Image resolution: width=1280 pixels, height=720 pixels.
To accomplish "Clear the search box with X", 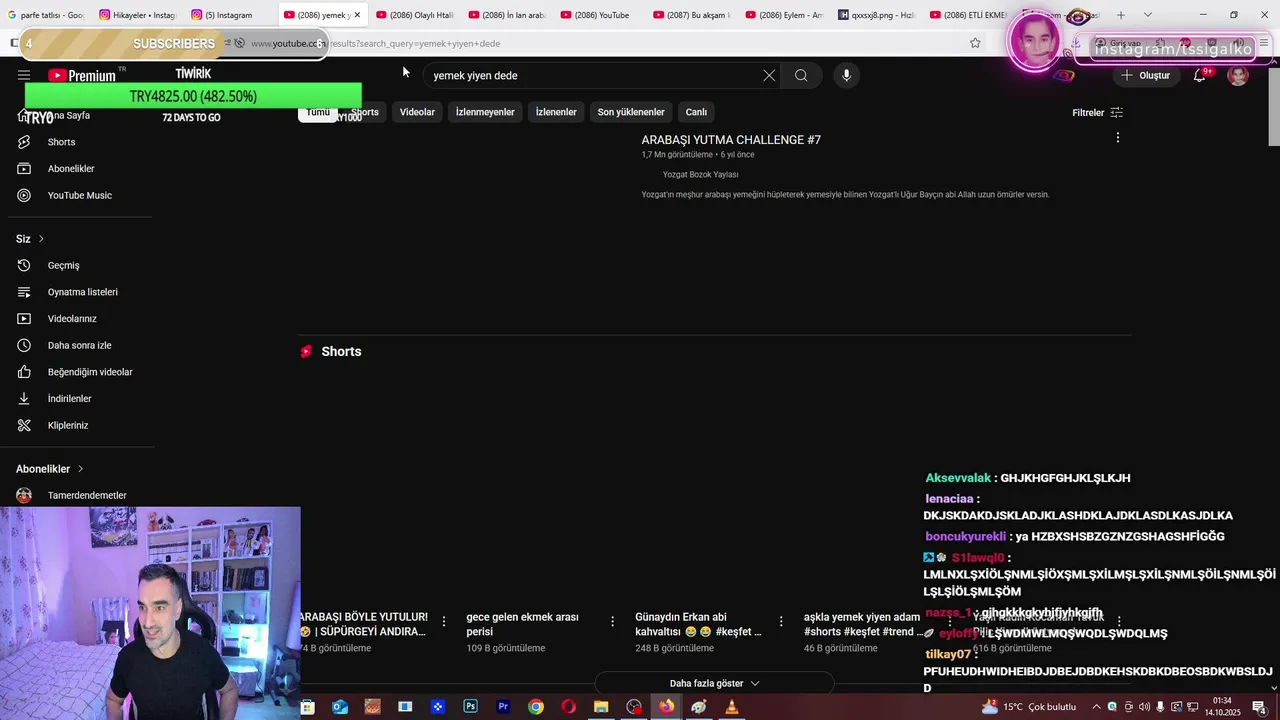I will point(769,75).
